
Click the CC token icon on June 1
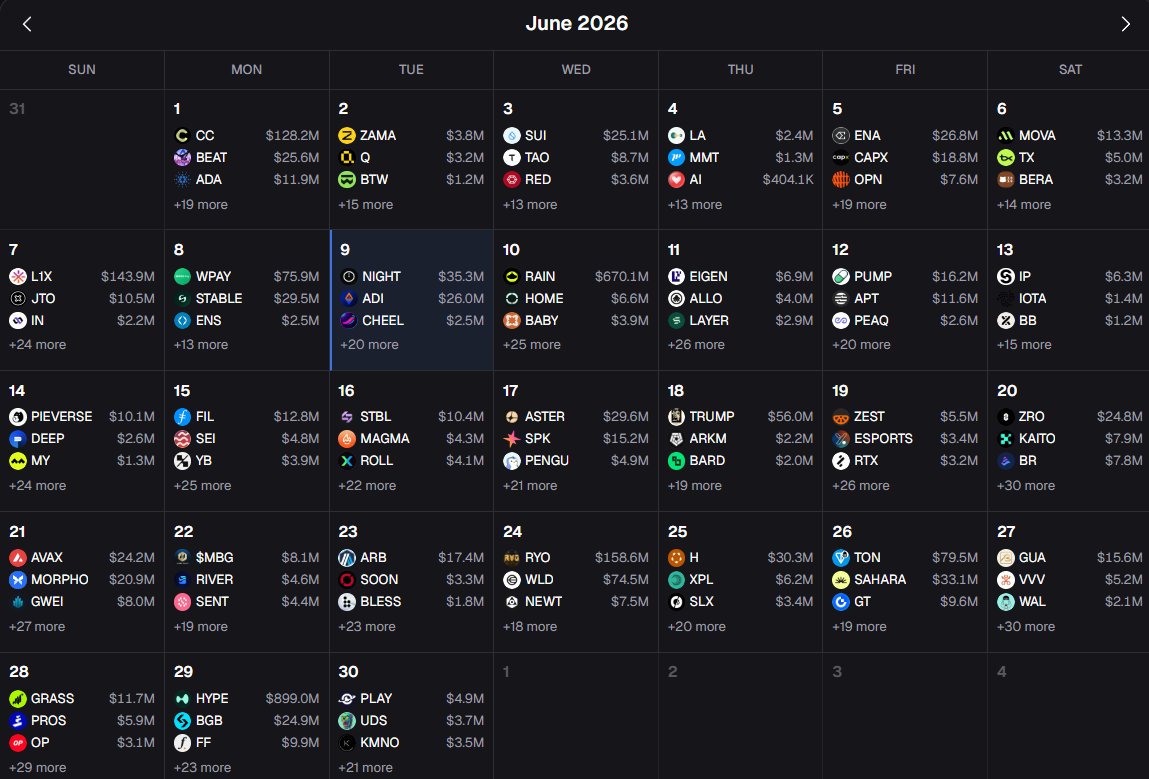tap(182, 136)
